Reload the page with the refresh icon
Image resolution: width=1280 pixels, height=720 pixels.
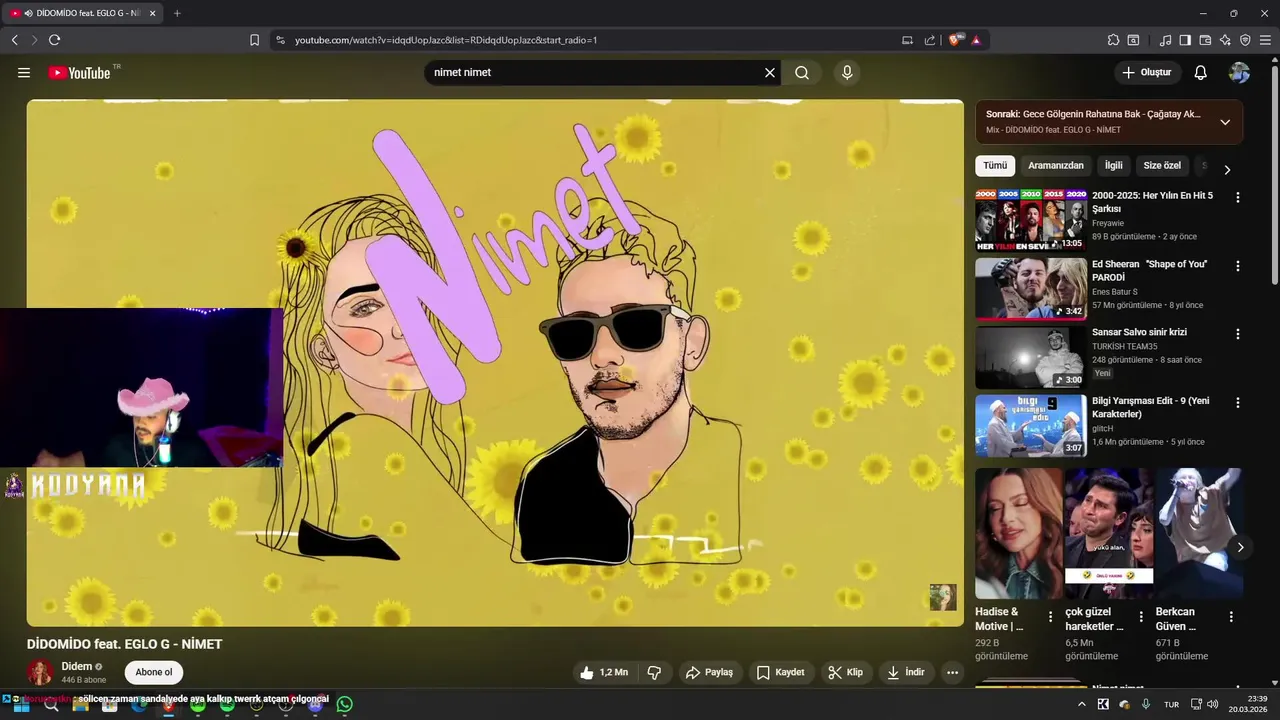coord(54,40)
